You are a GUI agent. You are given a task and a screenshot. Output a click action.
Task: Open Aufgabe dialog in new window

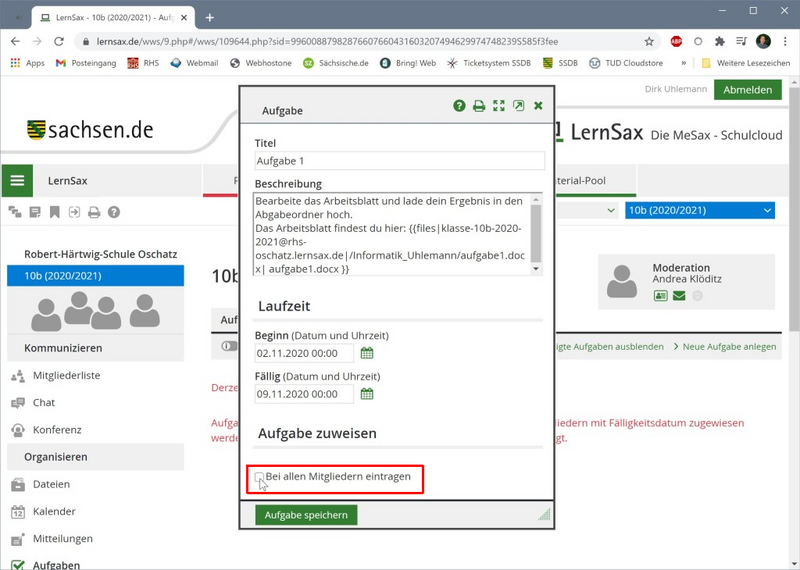(x=518, y=106)
